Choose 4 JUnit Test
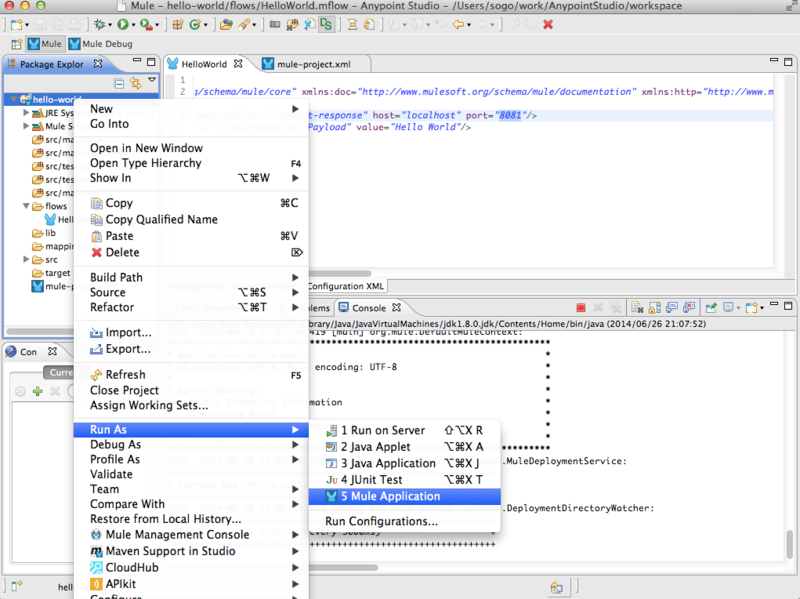800x599 pixels. click(x=405, y=480)
